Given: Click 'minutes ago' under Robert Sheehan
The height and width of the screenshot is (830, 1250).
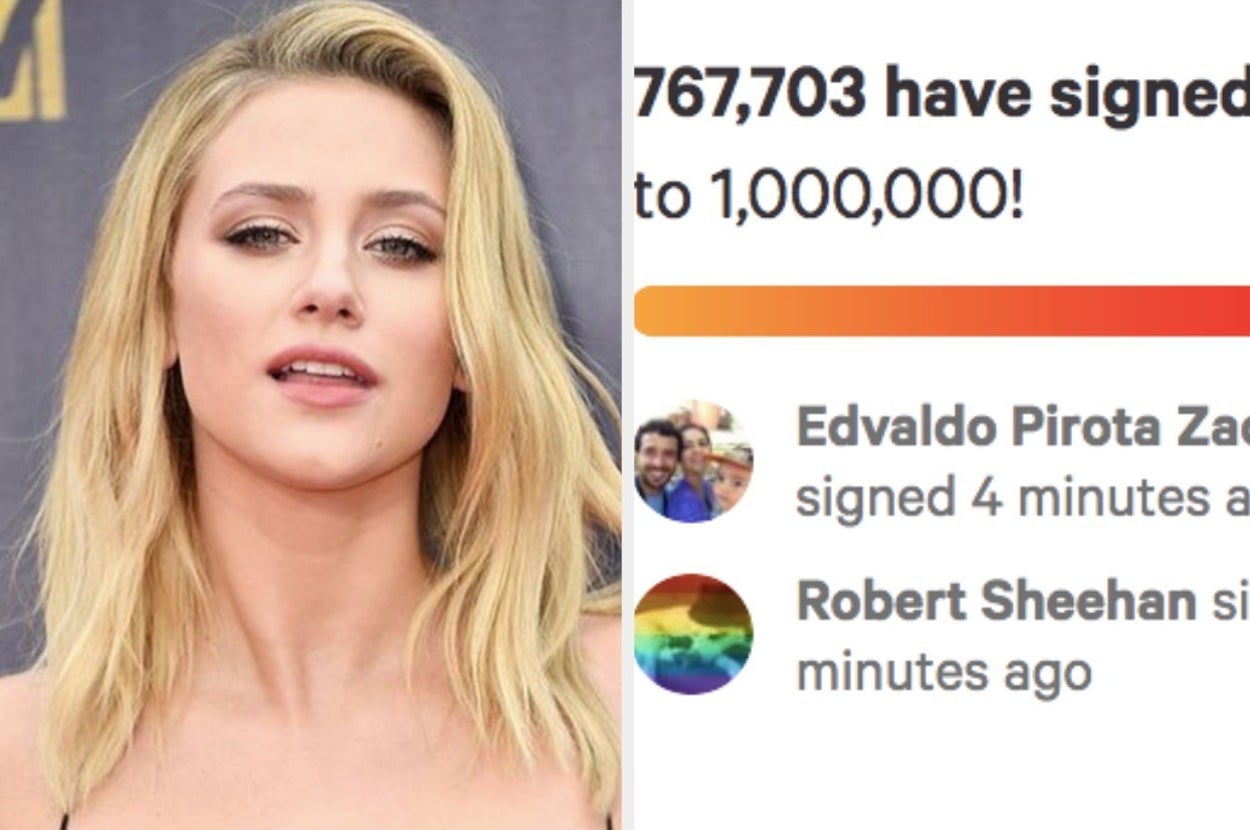Looking at the screenshot, I should click(943, 673).
